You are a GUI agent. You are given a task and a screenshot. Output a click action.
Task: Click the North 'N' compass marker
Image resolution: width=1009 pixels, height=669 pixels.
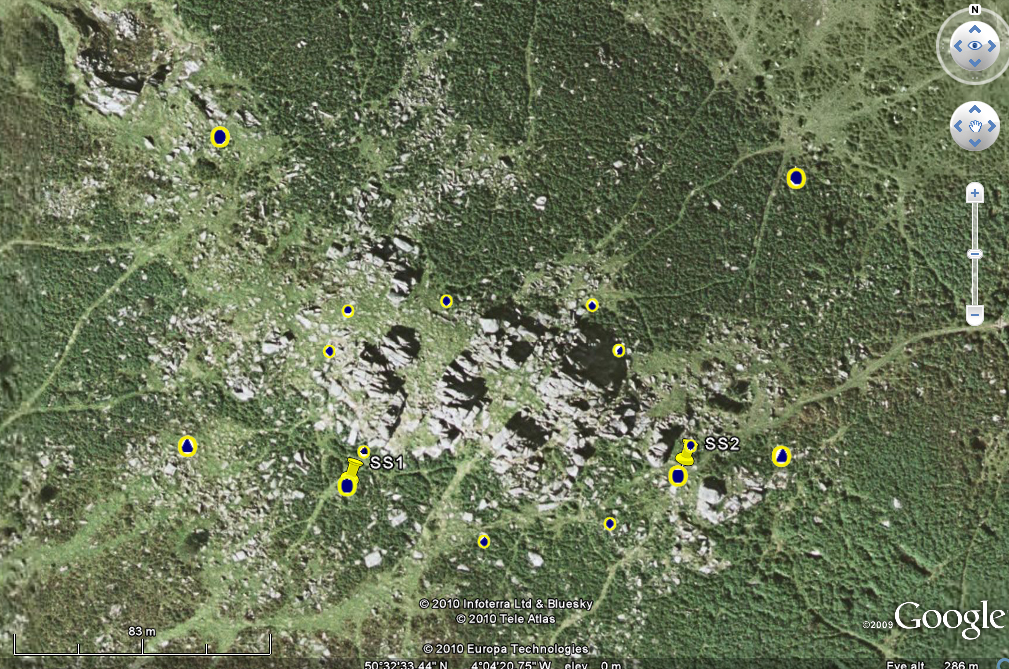click(x=974, y=9)
